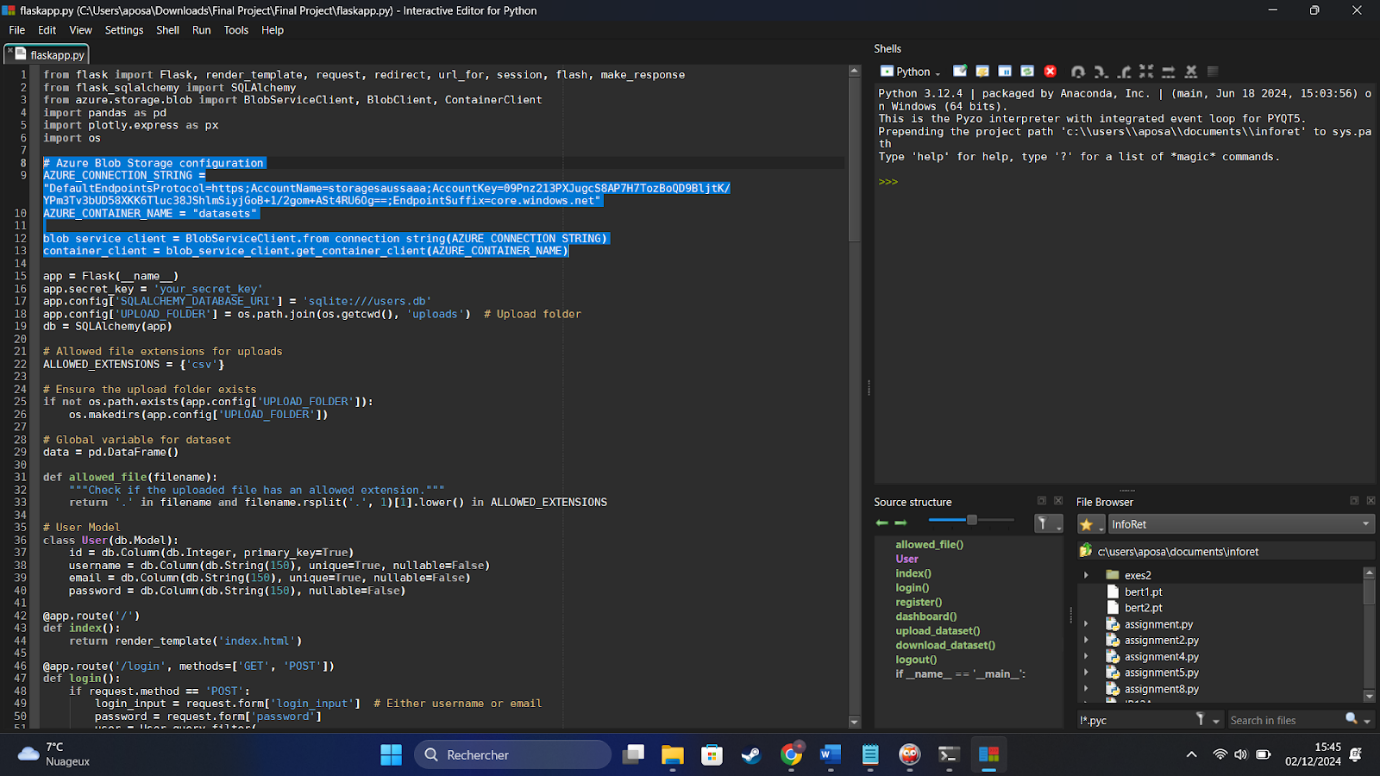Open Steam from the taskbar
1380x776 pixels.
751,755
